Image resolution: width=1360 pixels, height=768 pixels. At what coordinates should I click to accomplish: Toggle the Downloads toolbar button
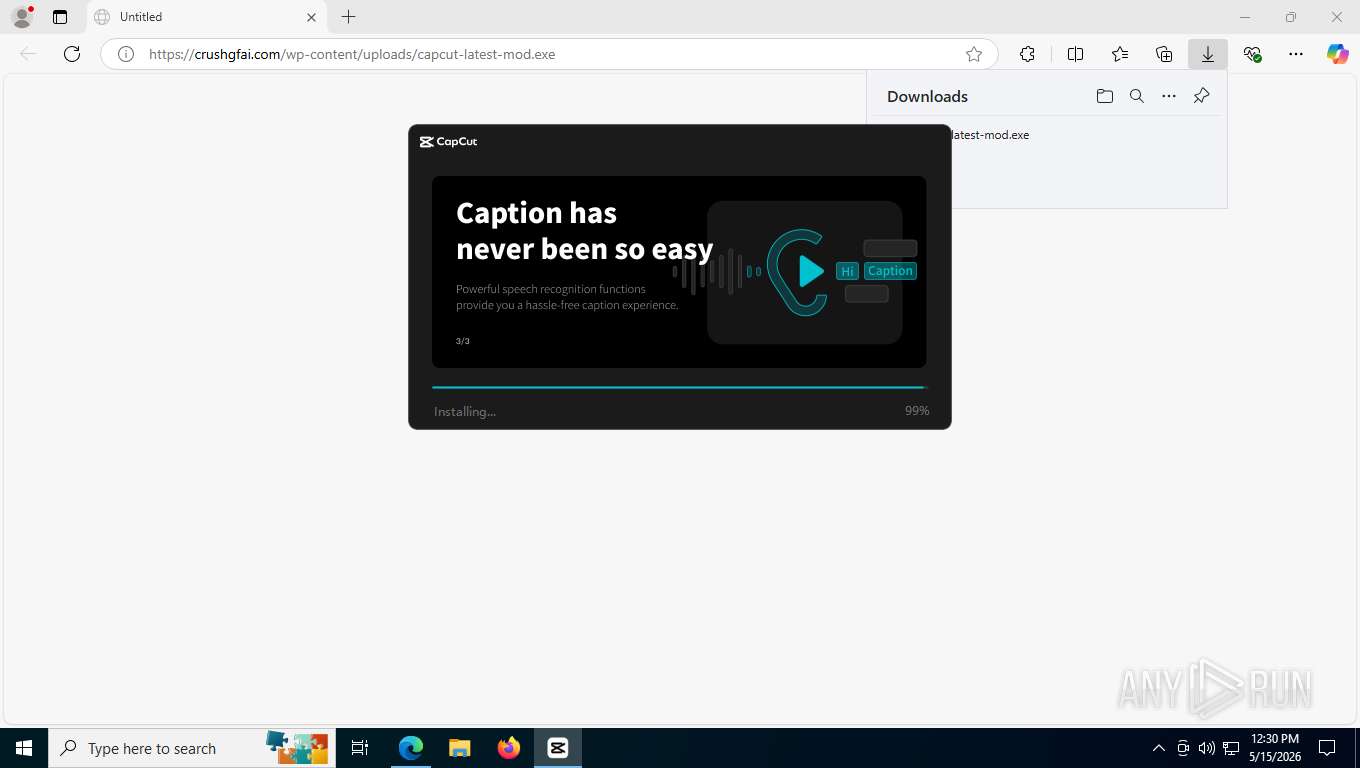coord(1208,54)
